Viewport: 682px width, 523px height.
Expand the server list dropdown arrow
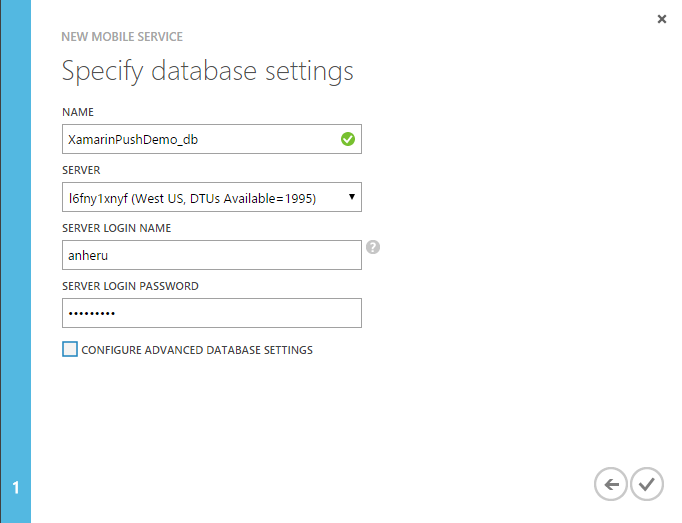pos(352,197)
